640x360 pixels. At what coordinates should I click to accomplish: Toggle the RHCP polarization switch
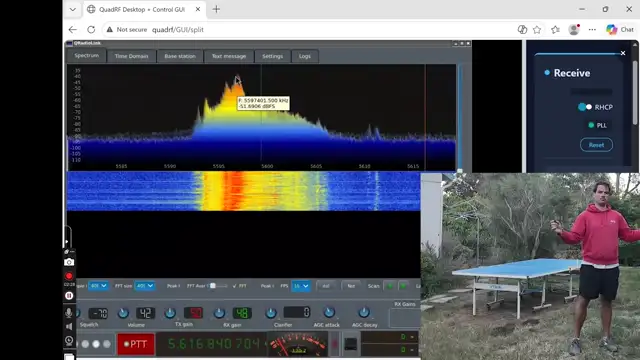(x=585, y=107)
